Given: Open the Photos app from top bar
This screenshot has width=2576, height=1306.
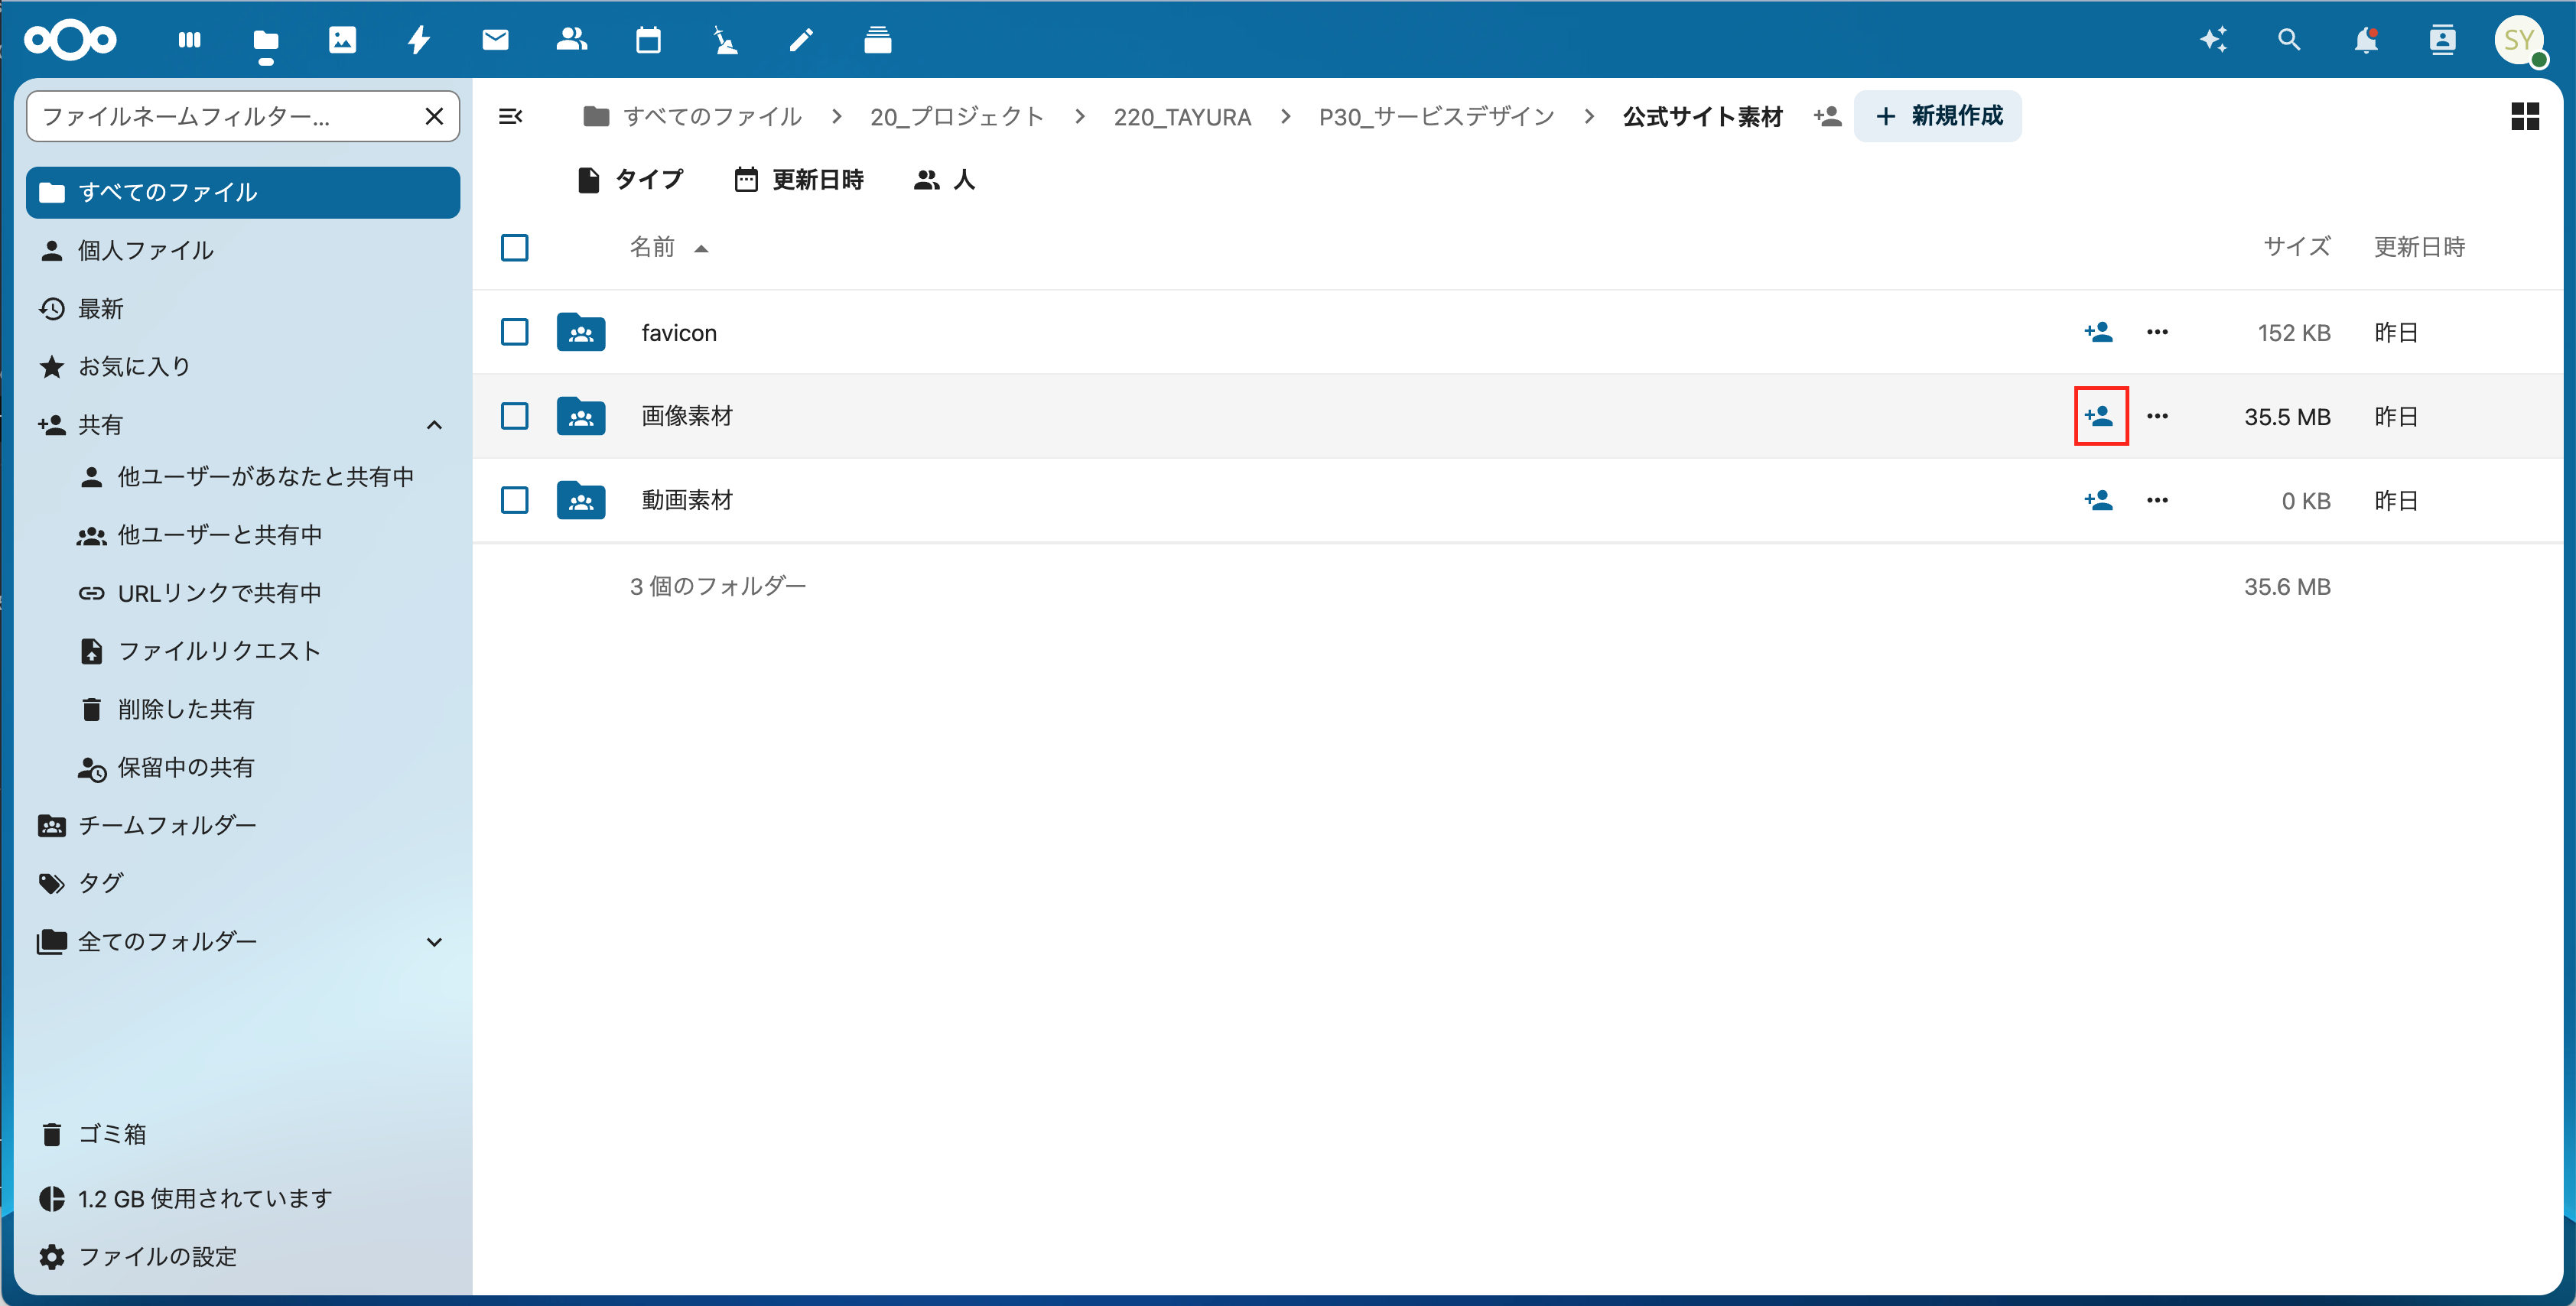Looking at the screenshot, I should coord(343,40).
